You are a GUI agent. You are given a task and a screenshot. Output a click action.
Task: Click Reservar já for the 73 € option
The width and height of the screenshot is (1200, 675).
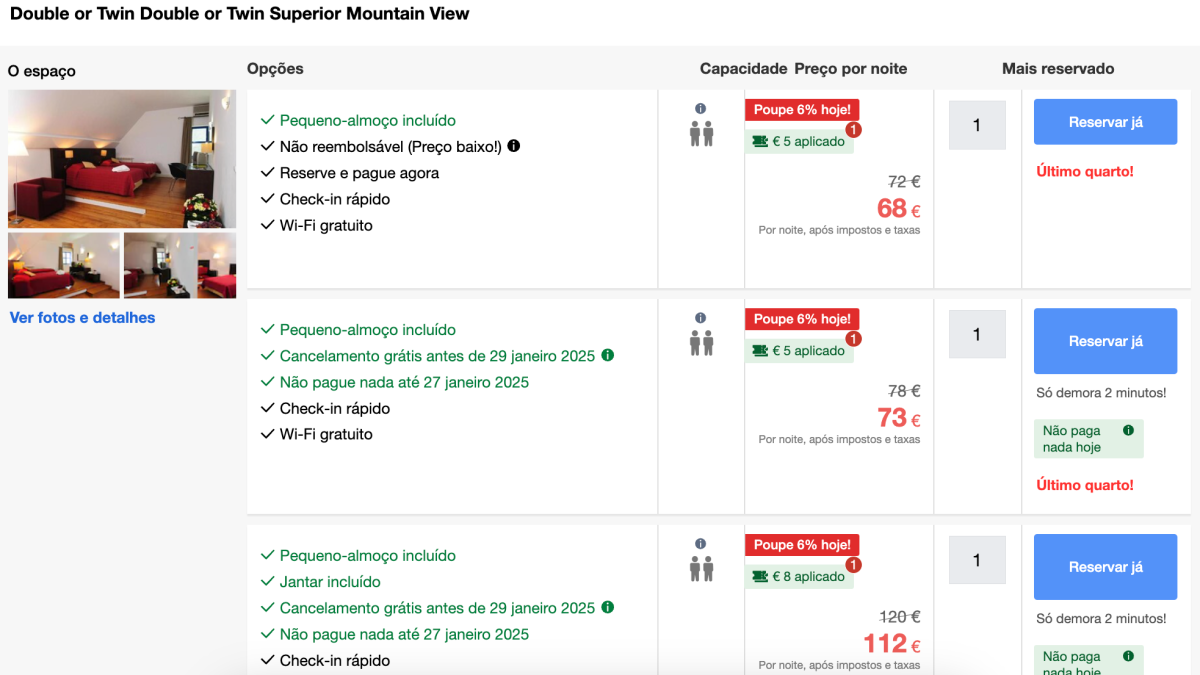pyautogui.click(x=1105, y=341)
